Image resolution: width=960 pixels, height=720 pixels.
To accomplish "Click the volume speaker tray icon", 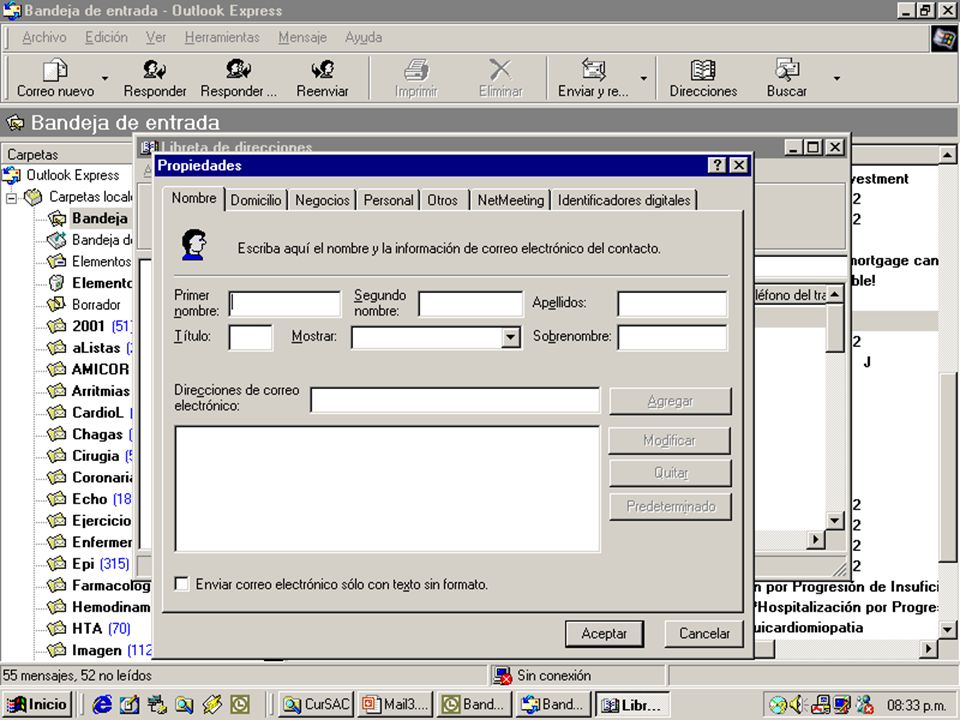I will tap(797, 705).
